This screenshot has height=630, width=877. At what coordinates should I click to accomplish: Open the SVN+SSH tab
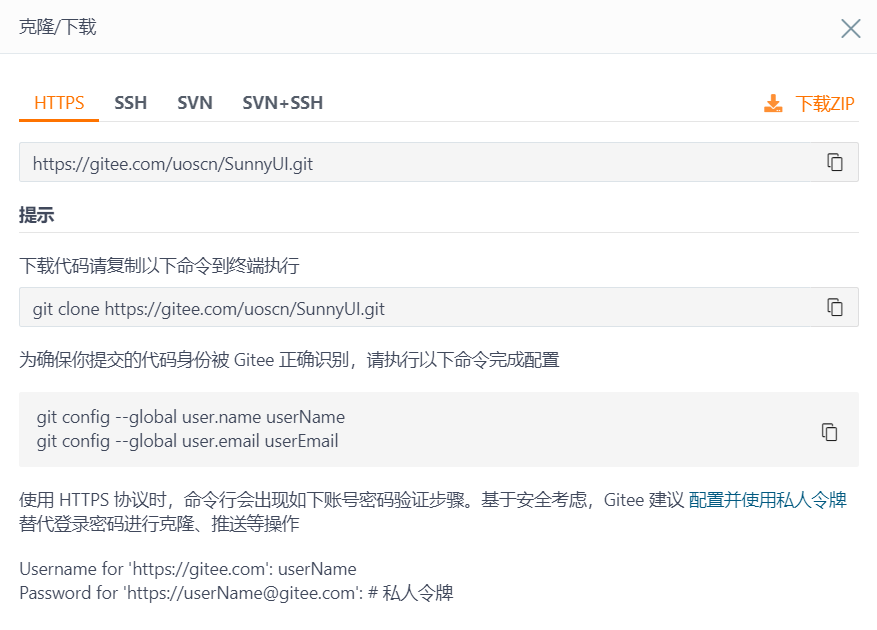pos(282,103)
